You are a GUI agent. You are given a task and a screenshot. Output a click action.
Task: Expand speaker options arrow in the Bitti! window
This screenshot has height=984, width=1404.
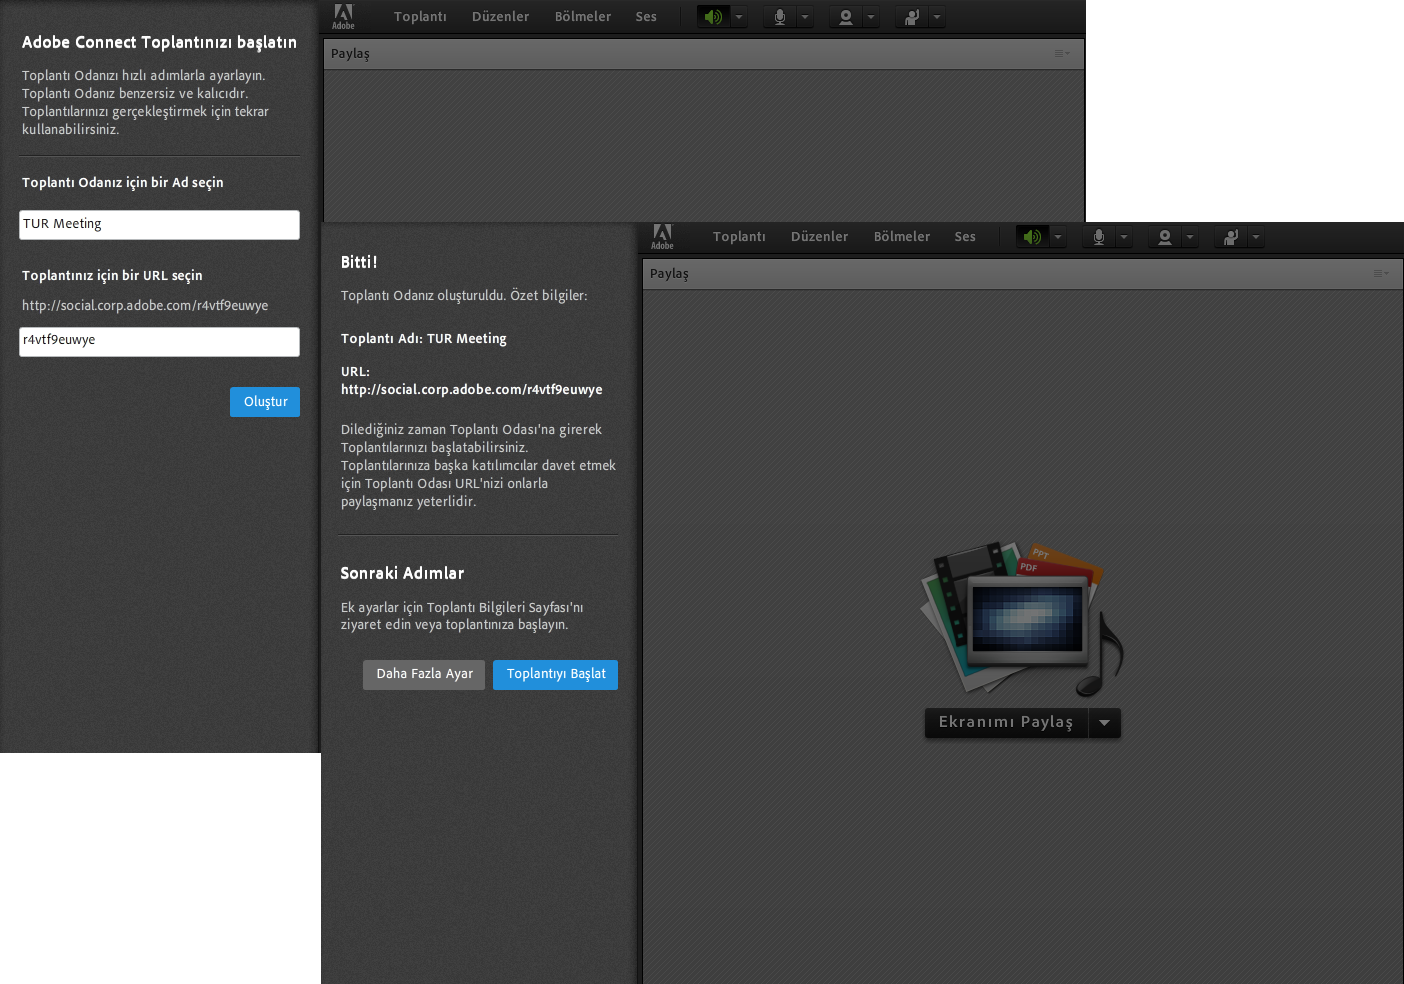(1057, 237)
